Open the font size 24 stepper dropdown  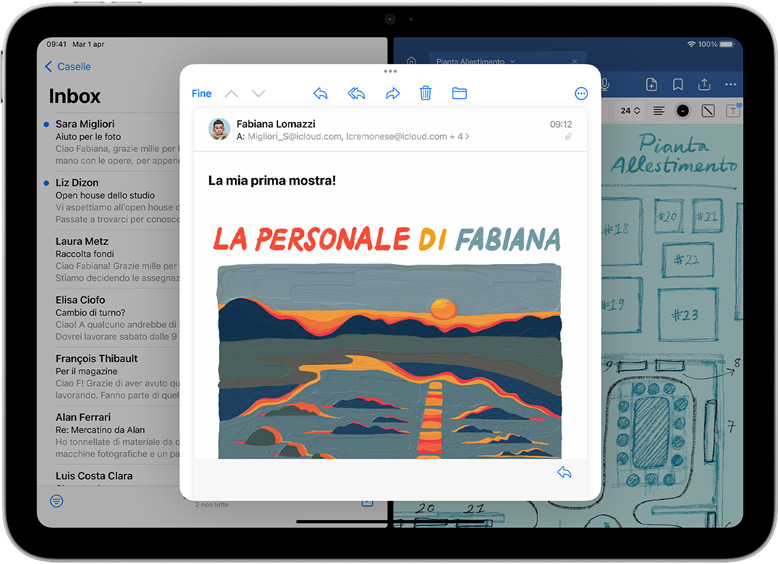(x=631, y=110)
